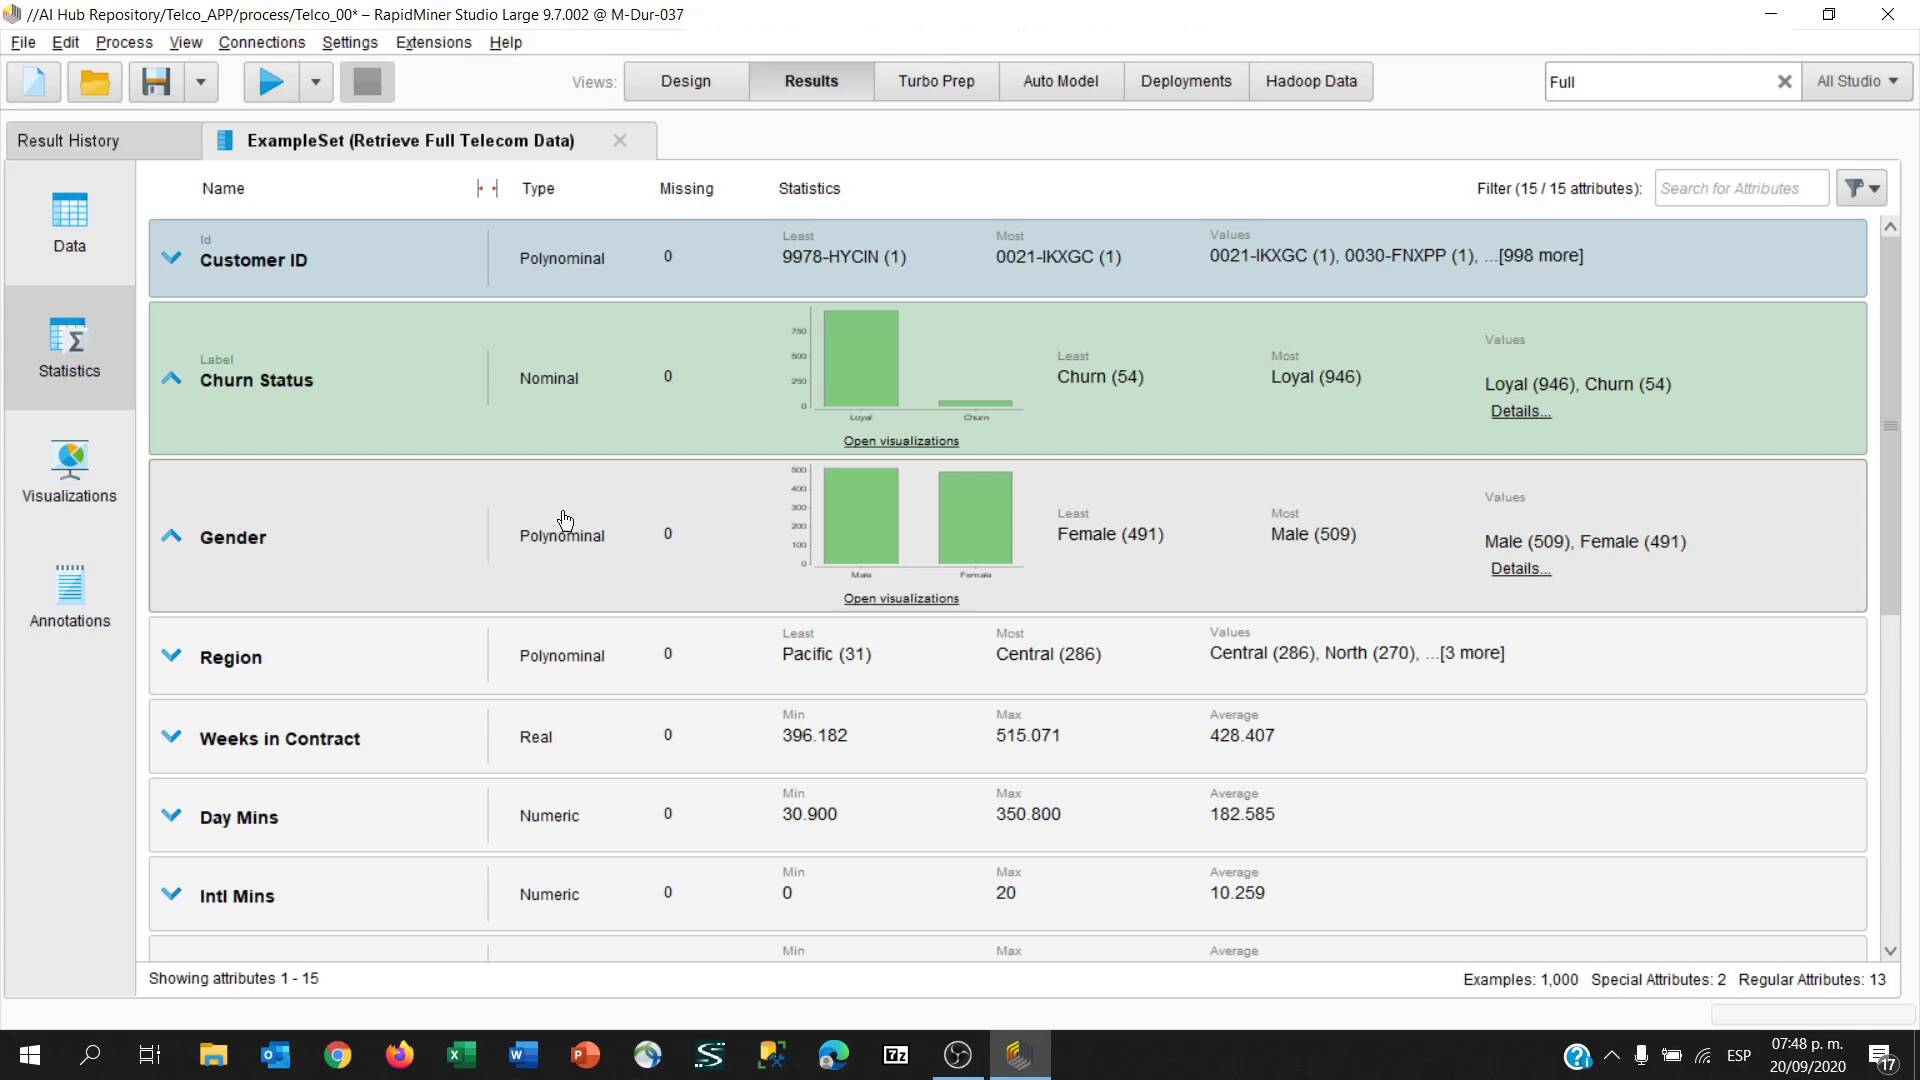Image resolution: width=1920 pixels, height=1080 pixels.
Task: Save the process with the floppy disk icon
Action: pyautogui.click(x=156, y=81)
